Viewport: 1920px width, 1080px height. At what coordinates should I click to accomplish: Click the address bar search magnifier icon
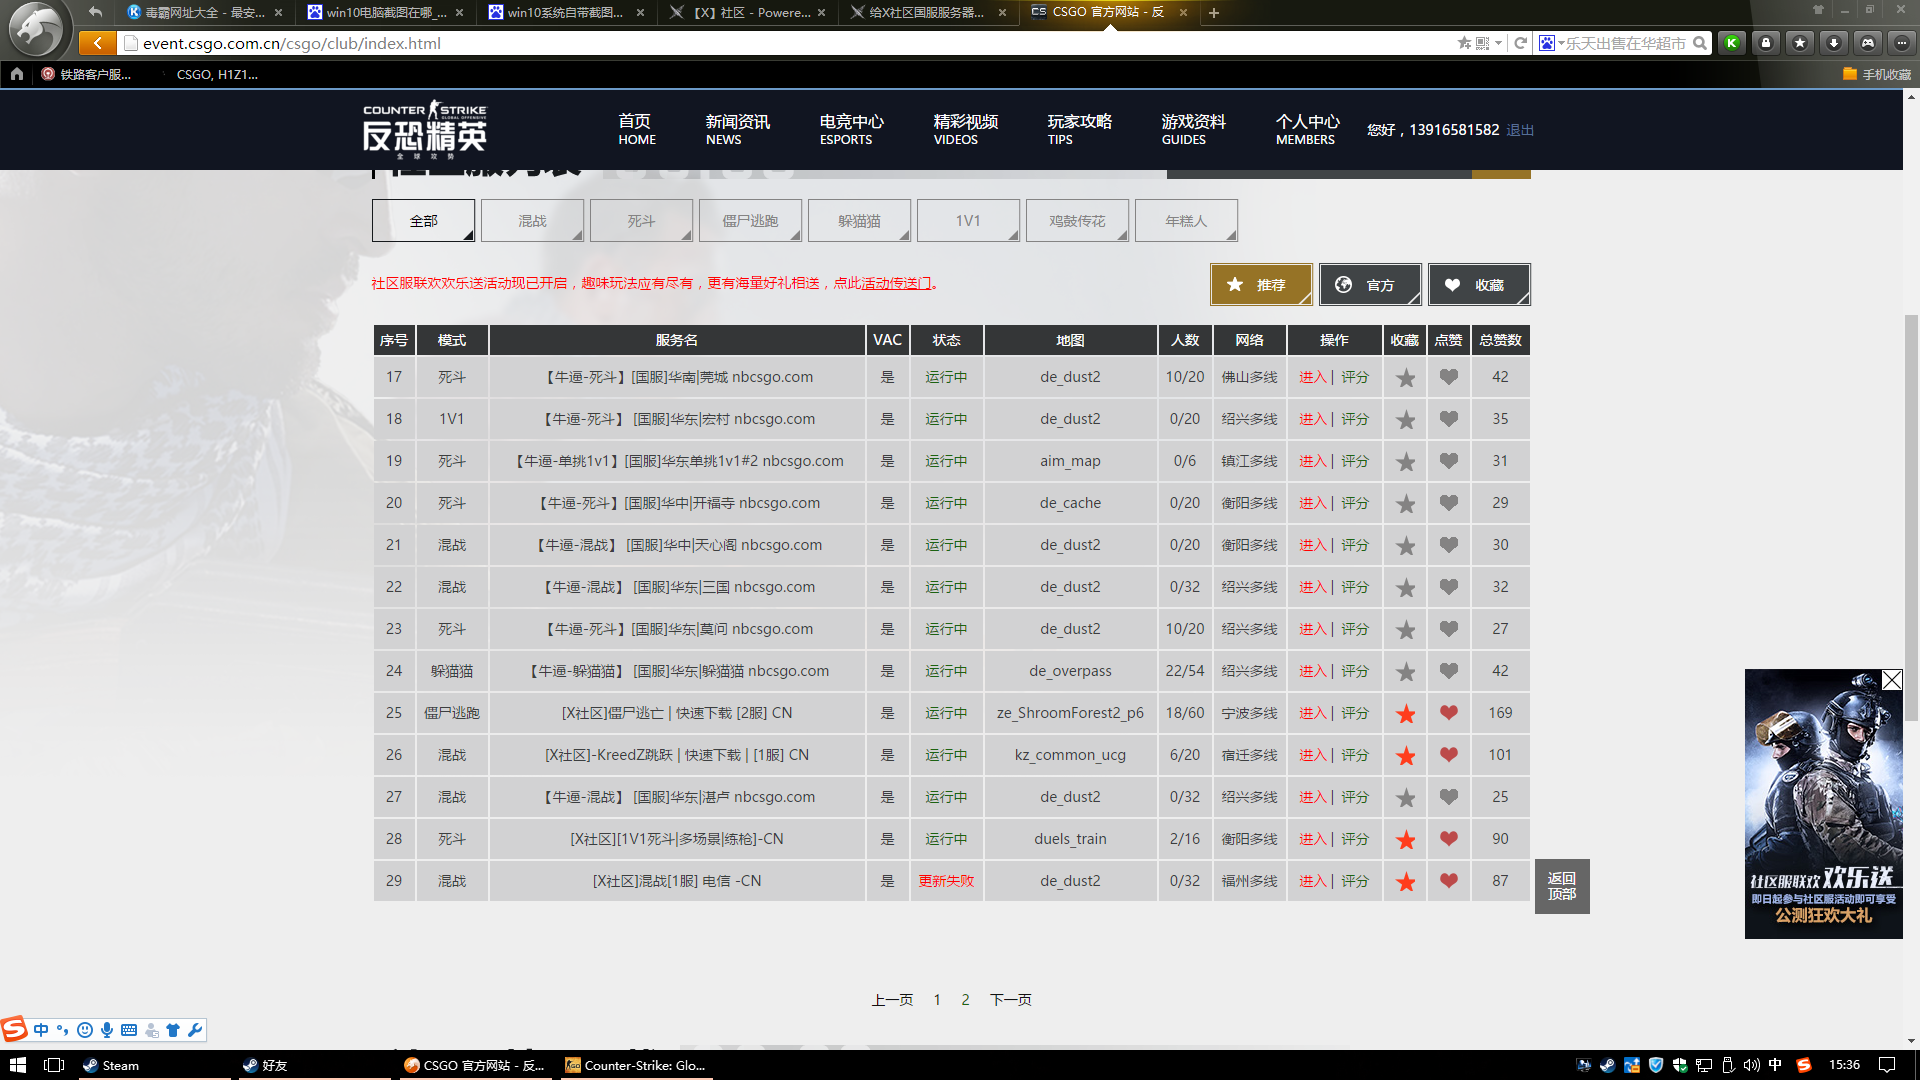pos(1699,43)
